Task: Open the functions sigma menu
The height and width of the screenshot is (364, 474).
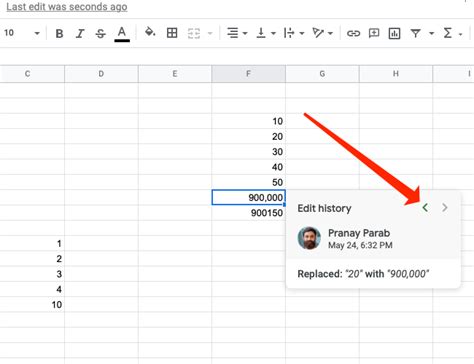Action: (448, 33)
